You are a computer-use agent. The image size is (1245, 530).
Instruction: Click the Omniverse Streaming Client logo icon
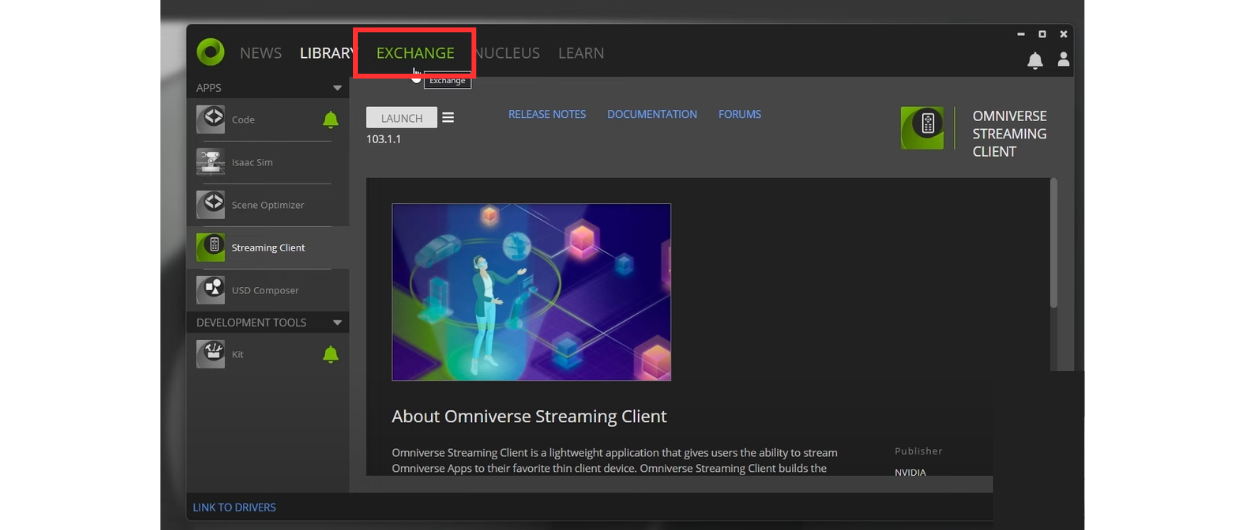pos(922,128)
